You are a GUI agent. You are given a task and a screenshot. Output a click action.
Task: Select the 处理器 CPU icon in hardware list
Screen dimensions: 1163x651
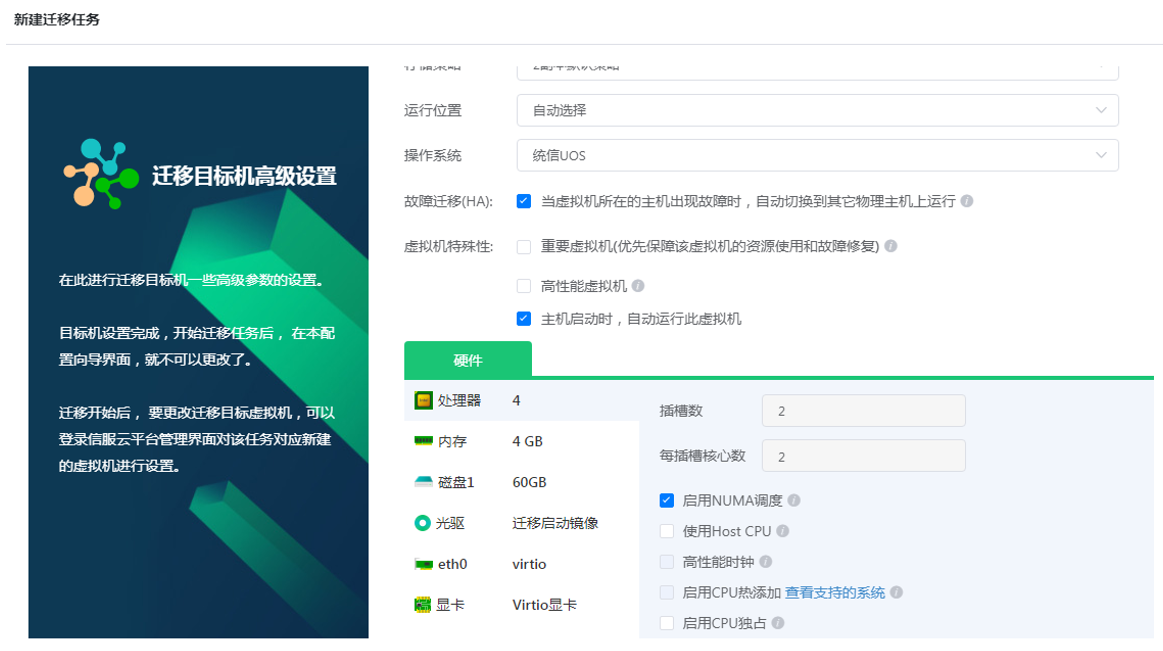[x=423, y=399]
